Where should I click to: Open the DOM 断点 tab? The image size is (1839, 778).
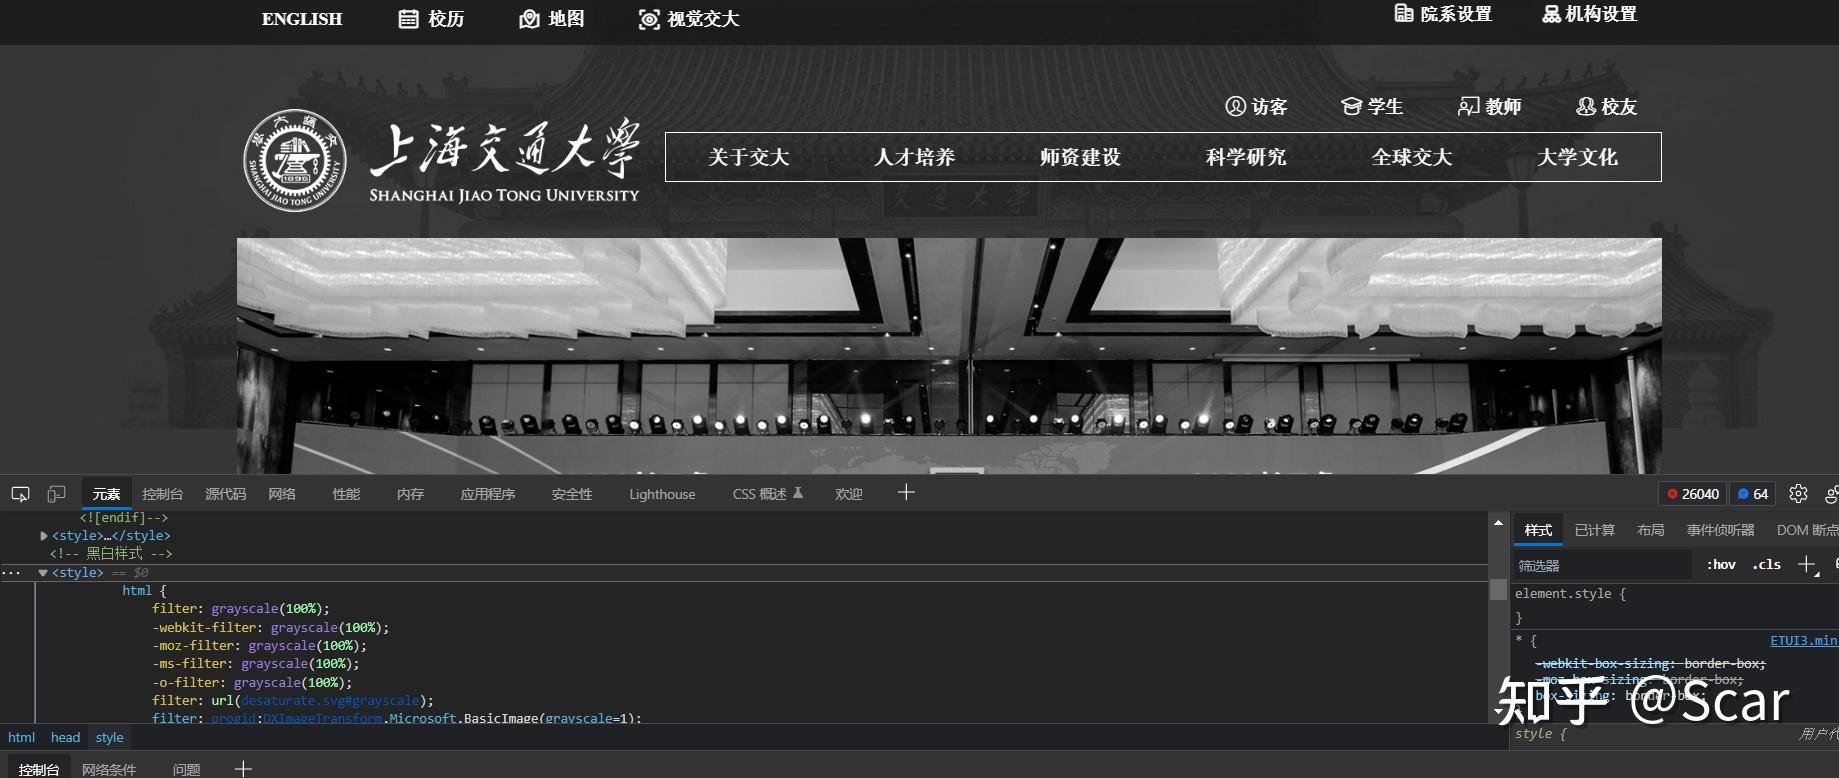[1807, 530]
